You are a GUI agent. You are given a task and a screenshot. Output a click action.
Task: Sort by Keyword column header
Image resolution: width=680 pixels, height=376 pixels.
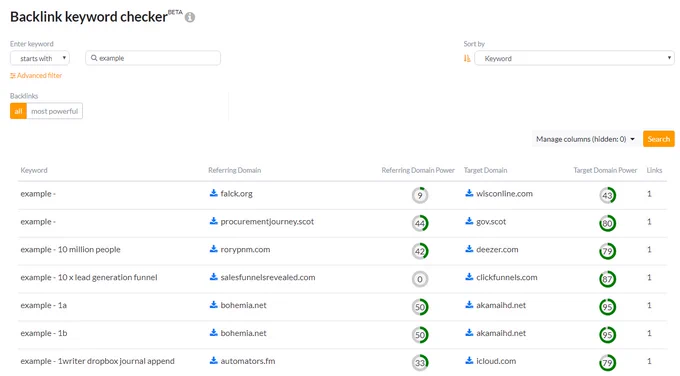coord(34,170)
